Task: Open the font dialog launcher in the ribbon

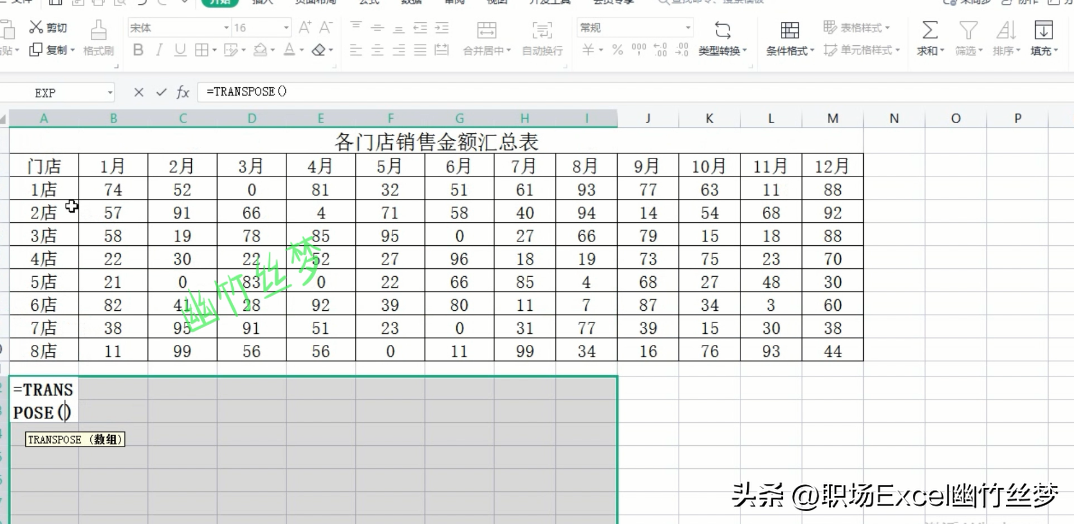Action: pyautogui.click(x=335, y=66)
